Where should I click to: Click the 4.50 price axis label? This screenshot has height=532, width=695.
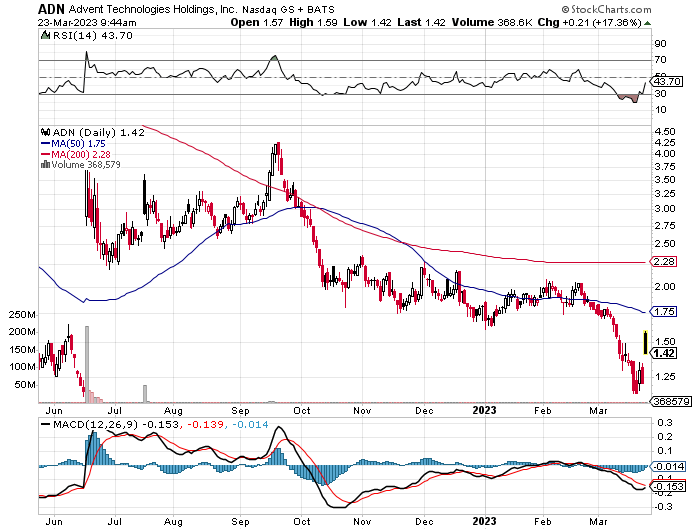(x=665, y=132)
